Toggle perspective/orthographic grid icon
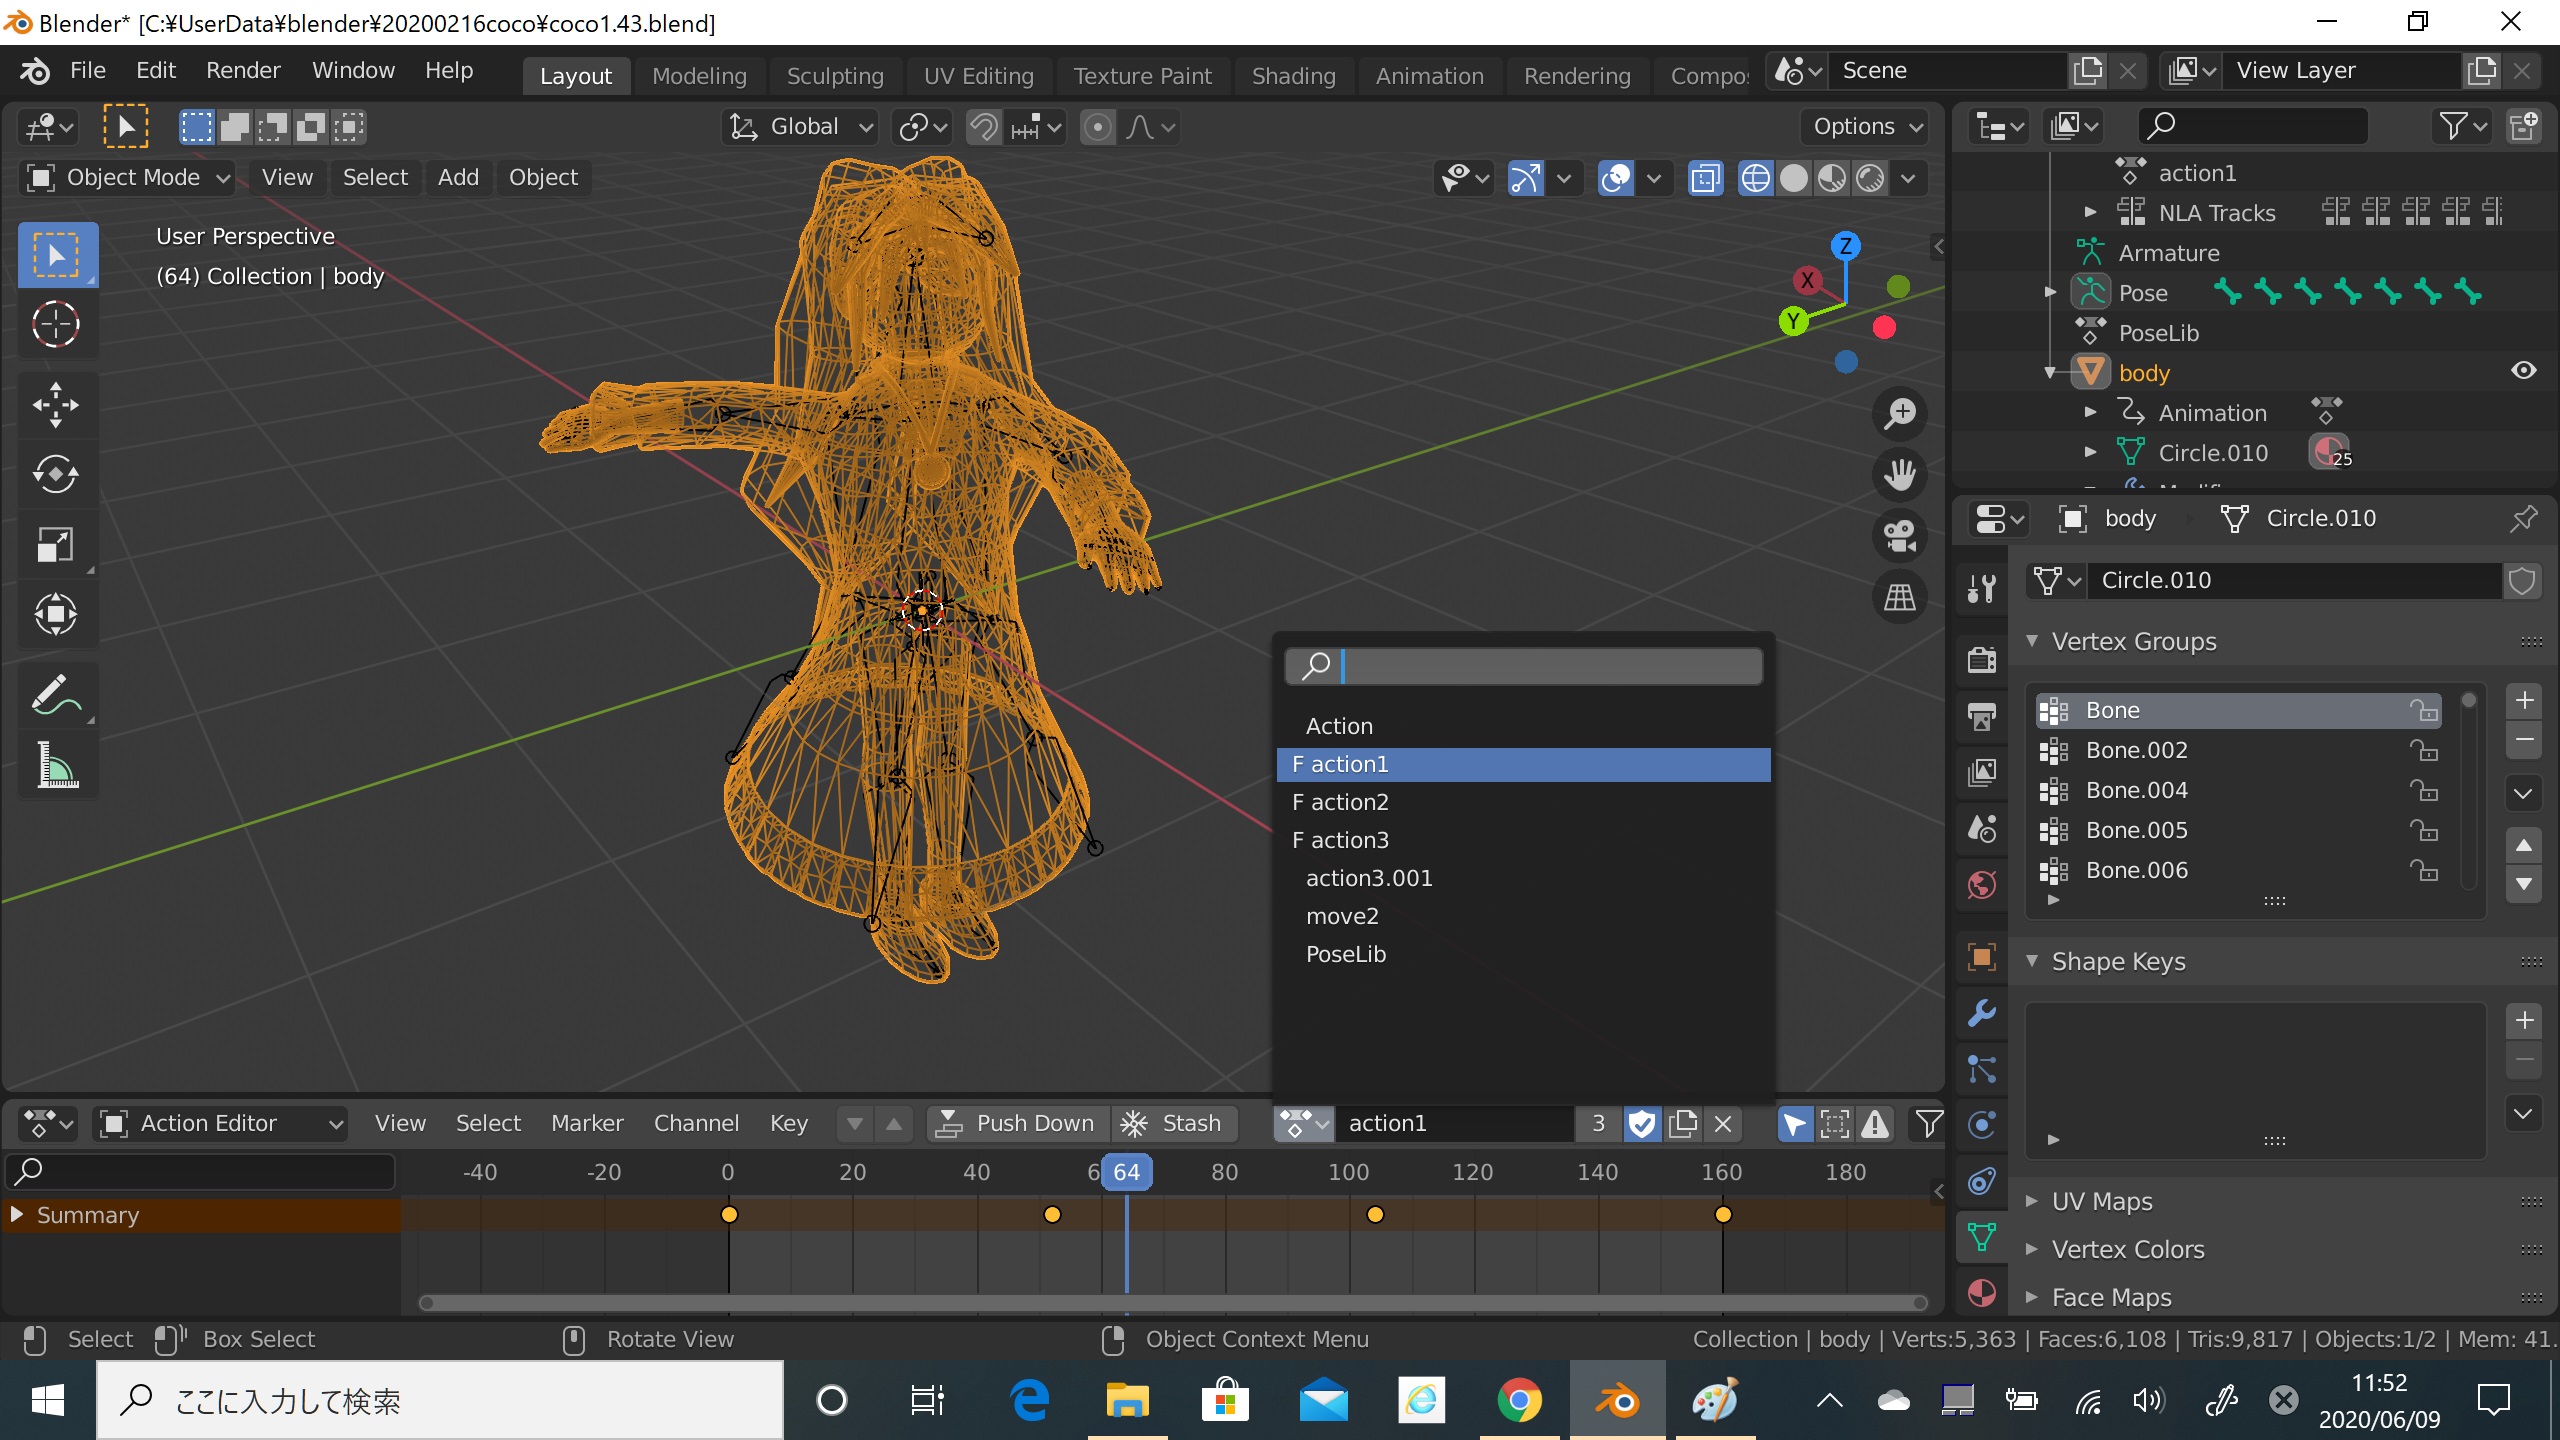 point(1899,598)
